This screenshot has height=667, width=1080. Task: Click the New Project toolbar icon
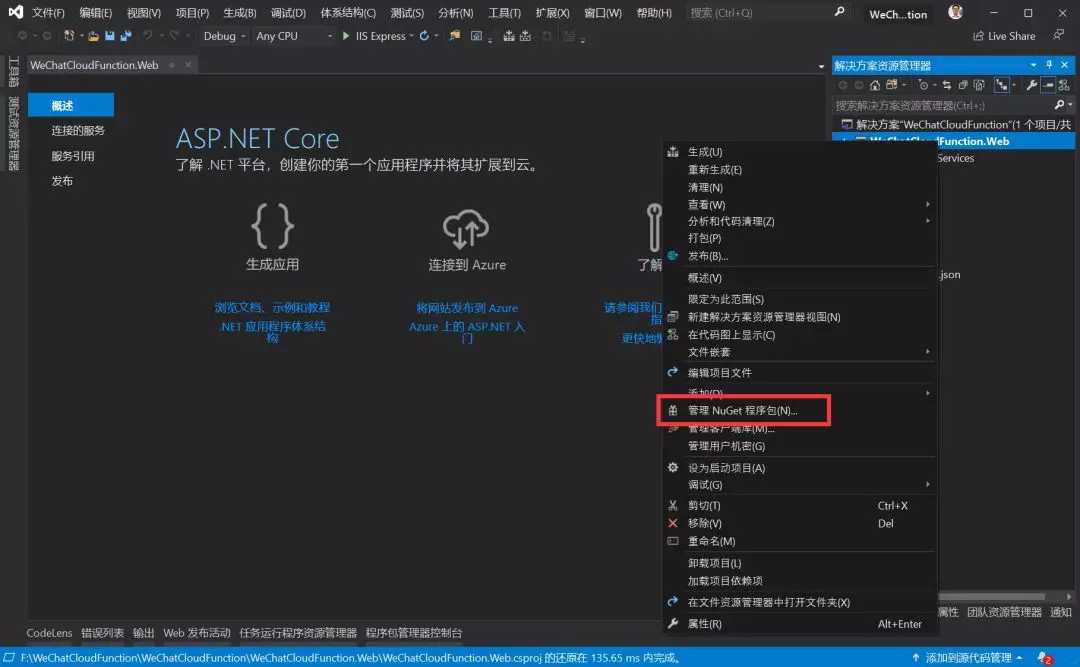(69, 36)
